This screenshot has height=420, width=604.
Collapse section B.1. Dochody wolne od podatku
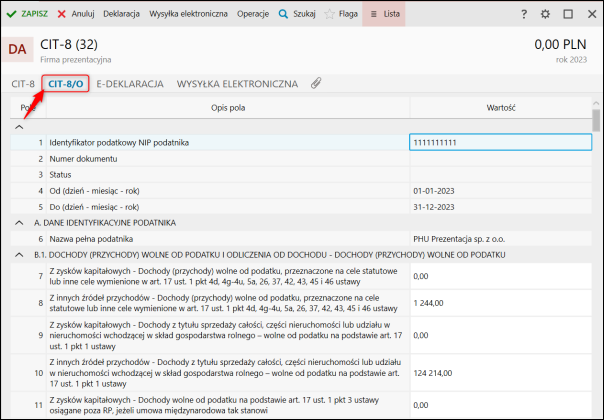point(19,255)
